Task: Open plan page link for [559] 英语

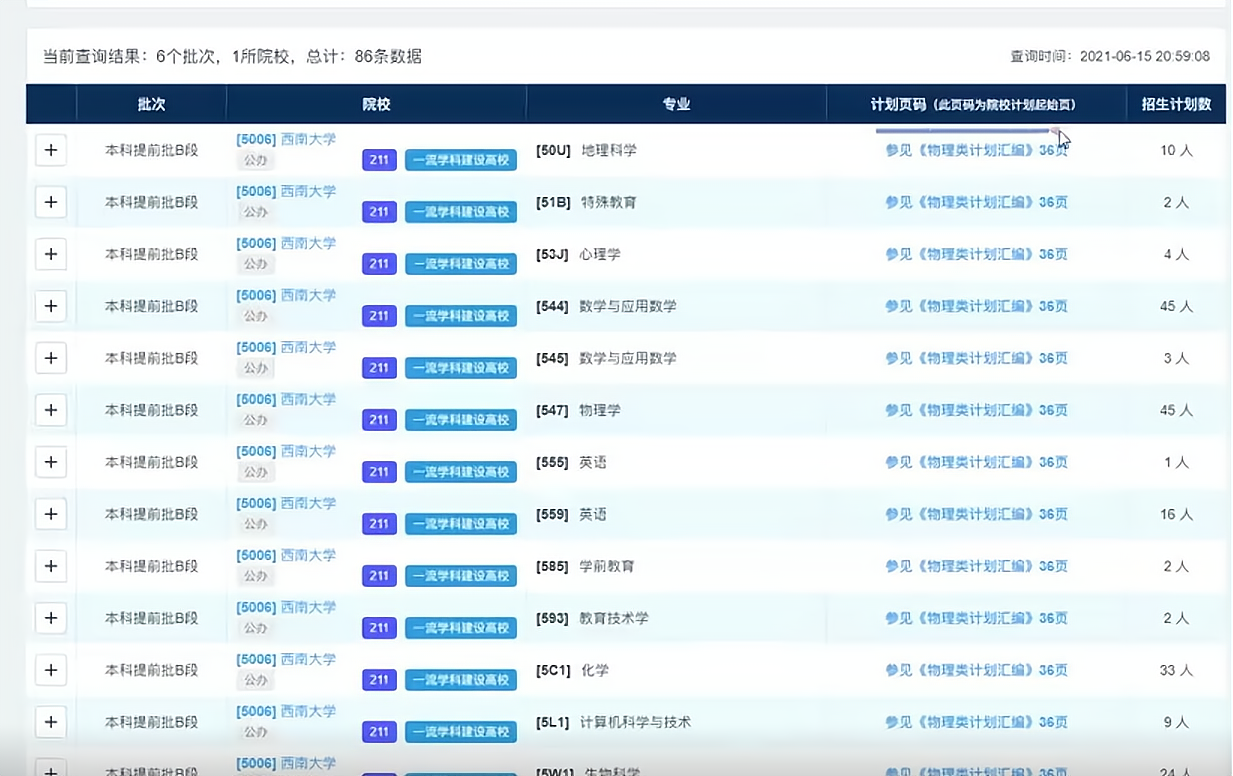Action: tap(976, 514)
